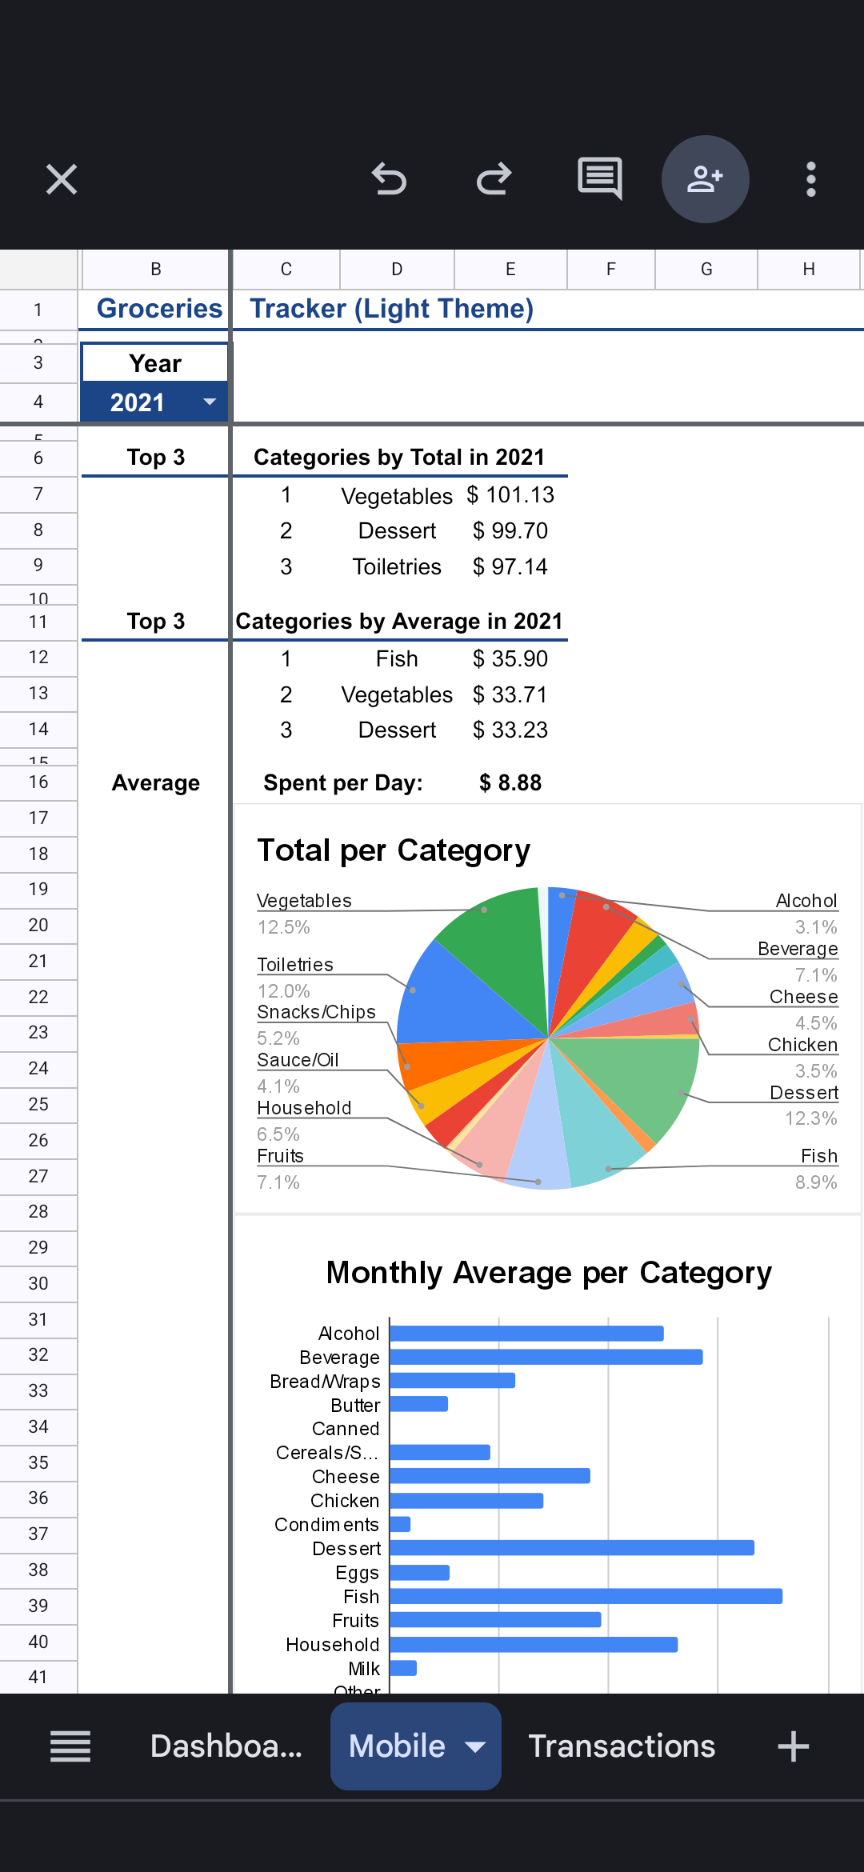Switch to the Transactions sheet tab
Screen dimensions: 864x1872
[621, 1746]
